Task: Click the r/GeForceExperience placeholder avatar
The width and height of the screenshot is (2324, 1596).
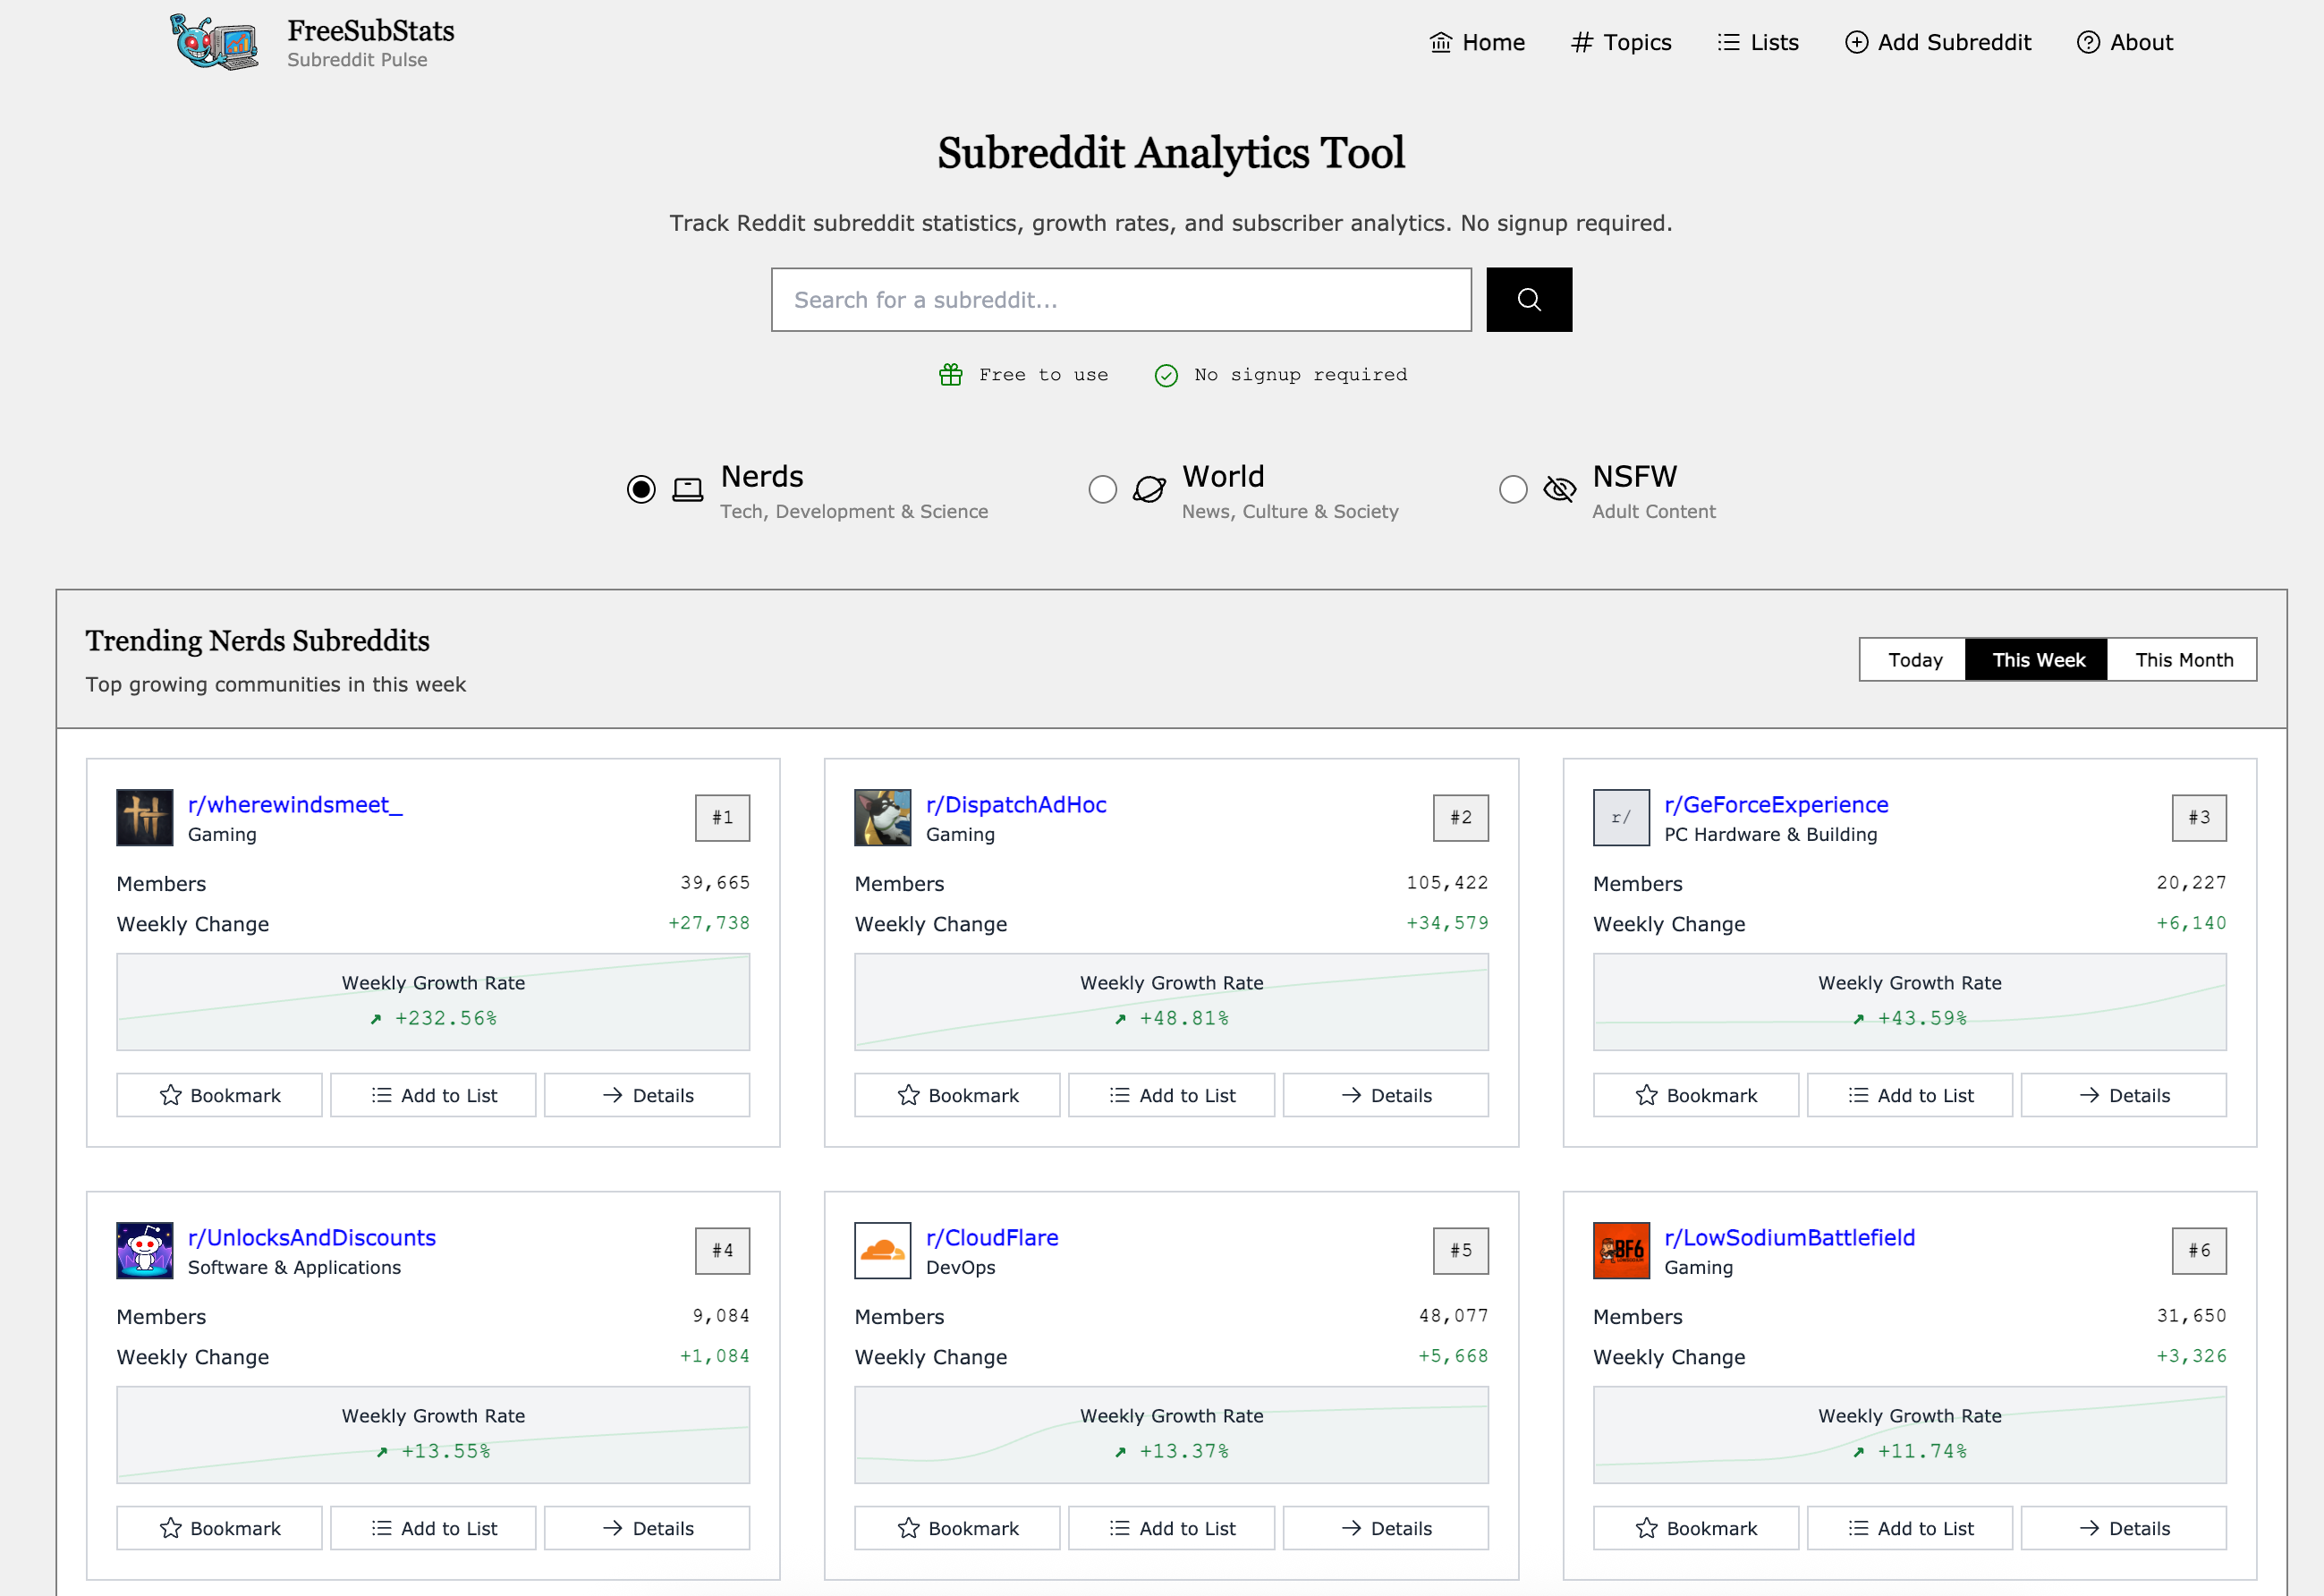Action: (x=1620, y=817)
